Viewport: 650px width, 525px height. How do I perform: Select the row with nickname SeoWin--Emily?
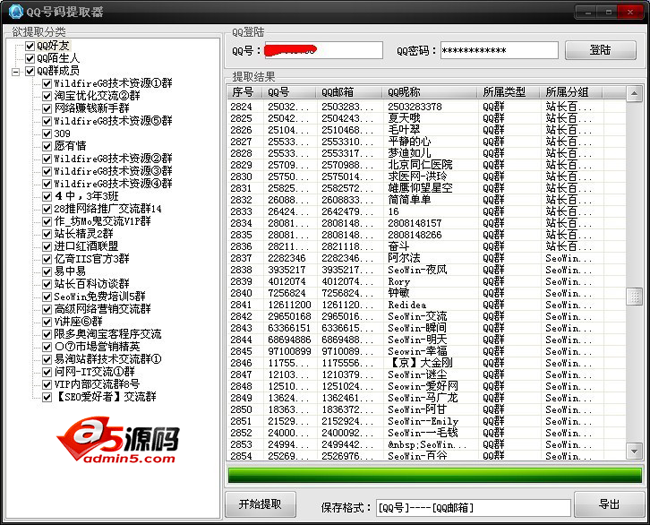coord(427,421)
